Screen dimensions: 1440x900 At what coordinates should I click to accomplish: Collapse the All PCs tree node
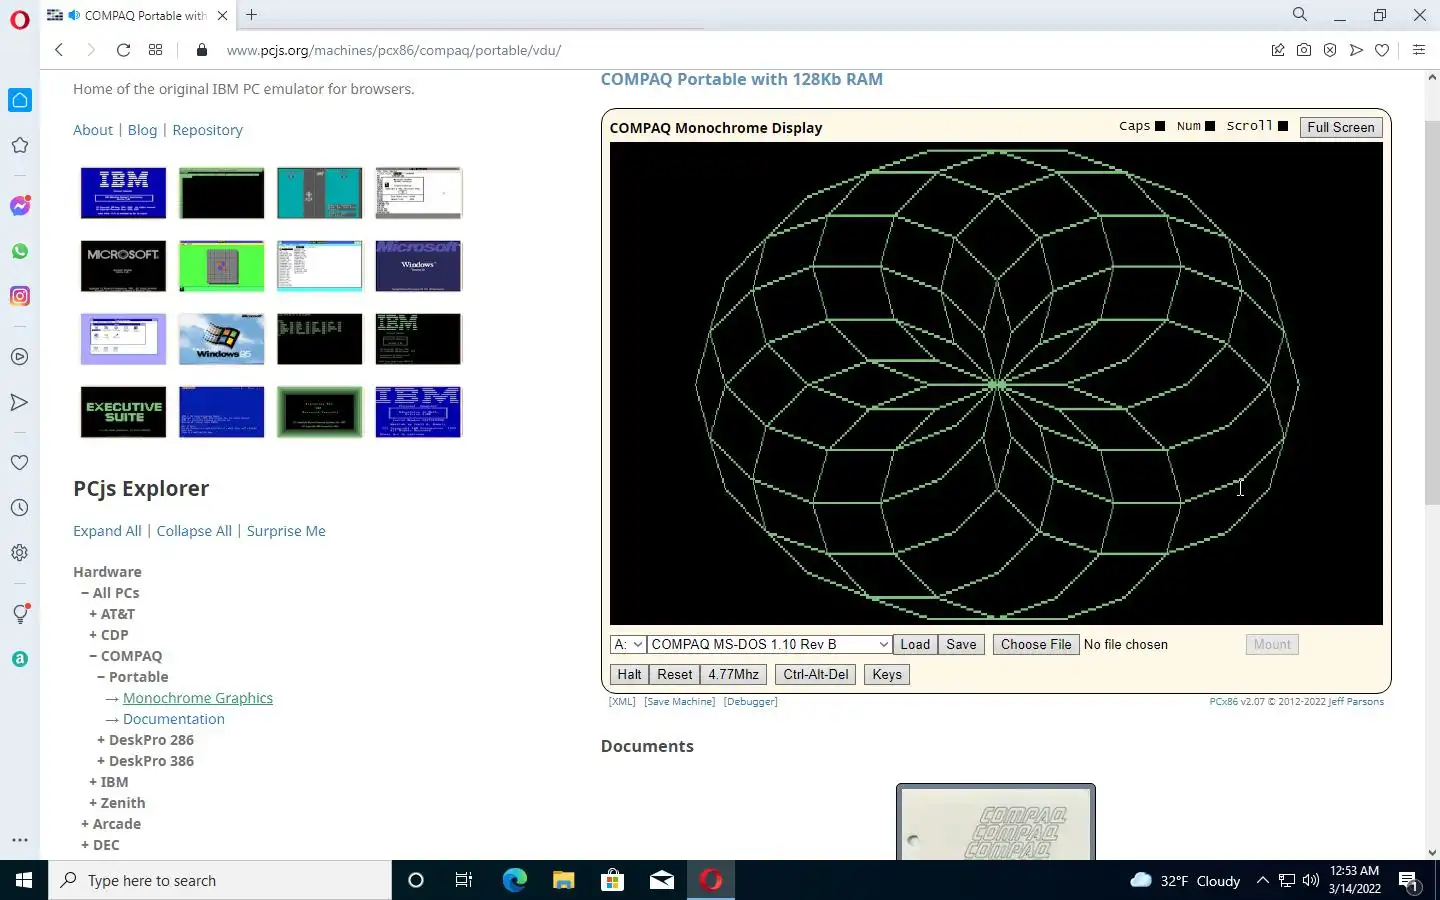(85, 593)
